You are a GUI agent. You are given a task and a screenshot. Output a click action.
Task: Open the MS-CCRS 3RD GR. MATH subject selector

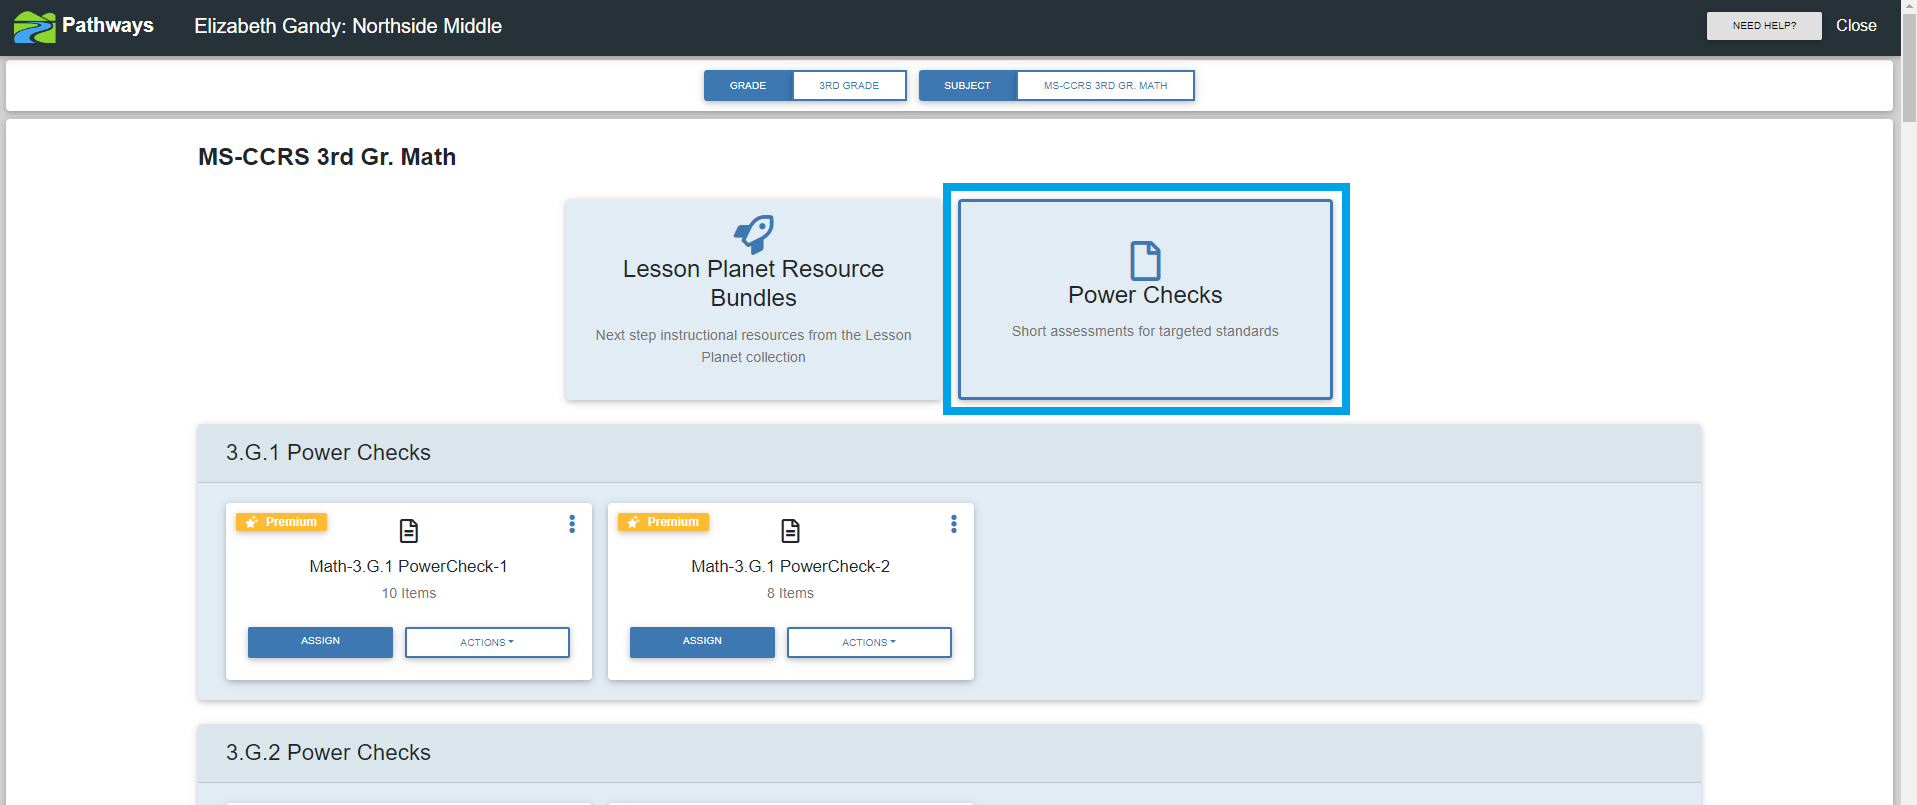pyautogui.click(x=1105, y=86)
